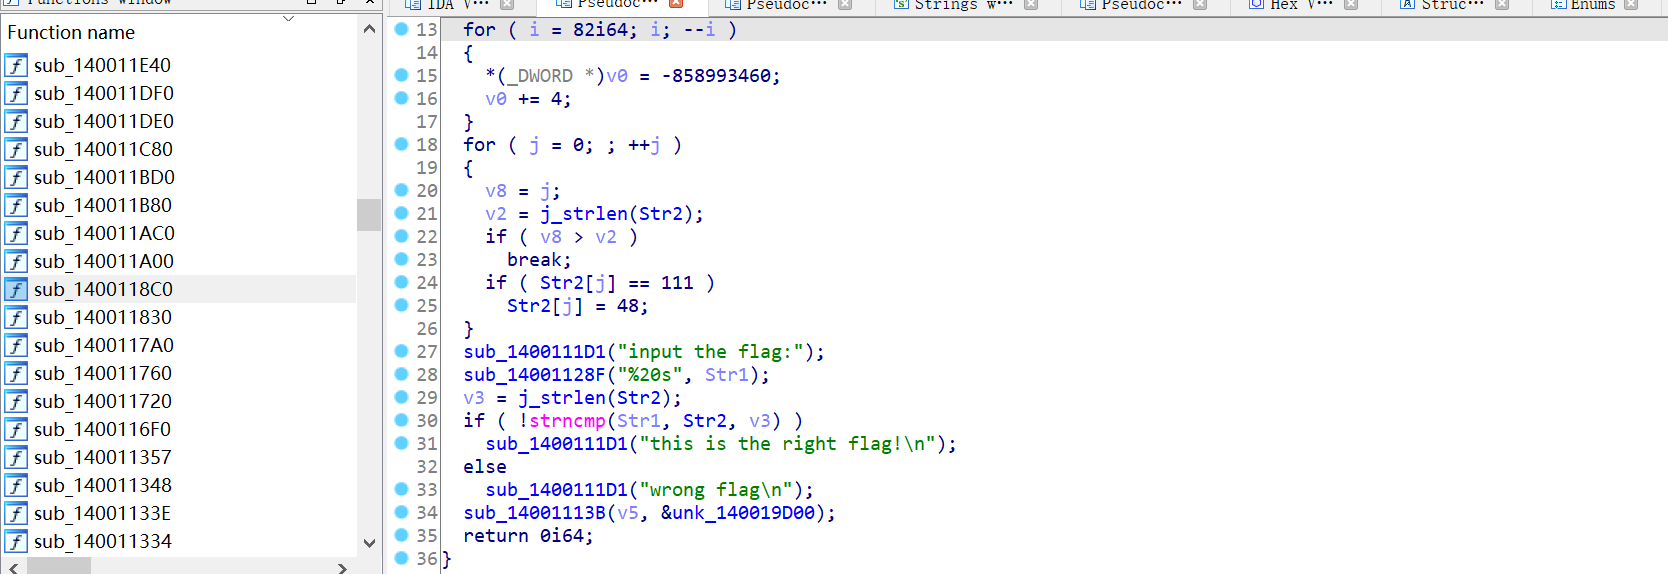The width and height of the screenshot is (1668, 574).
Task: Toggle breakpoint dot on line 34
Action: pyautogui.click(x=401, y=512)
